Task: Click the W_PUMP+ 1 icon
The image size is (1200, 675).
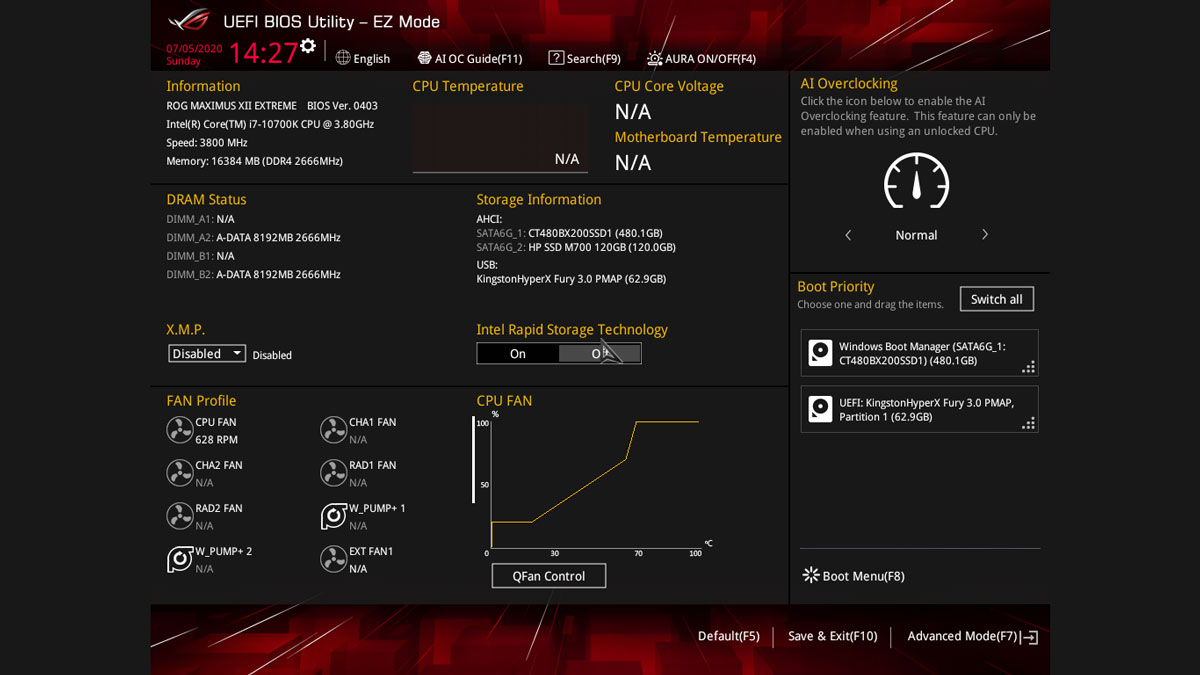Action: click(x=333, y=516)
